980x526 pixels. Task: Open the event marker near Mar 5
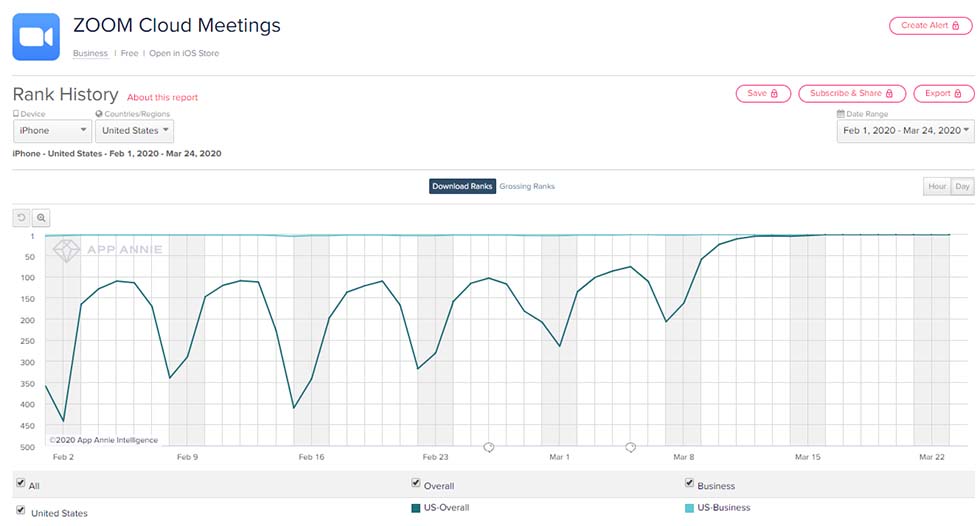click(x=631, y=447)
